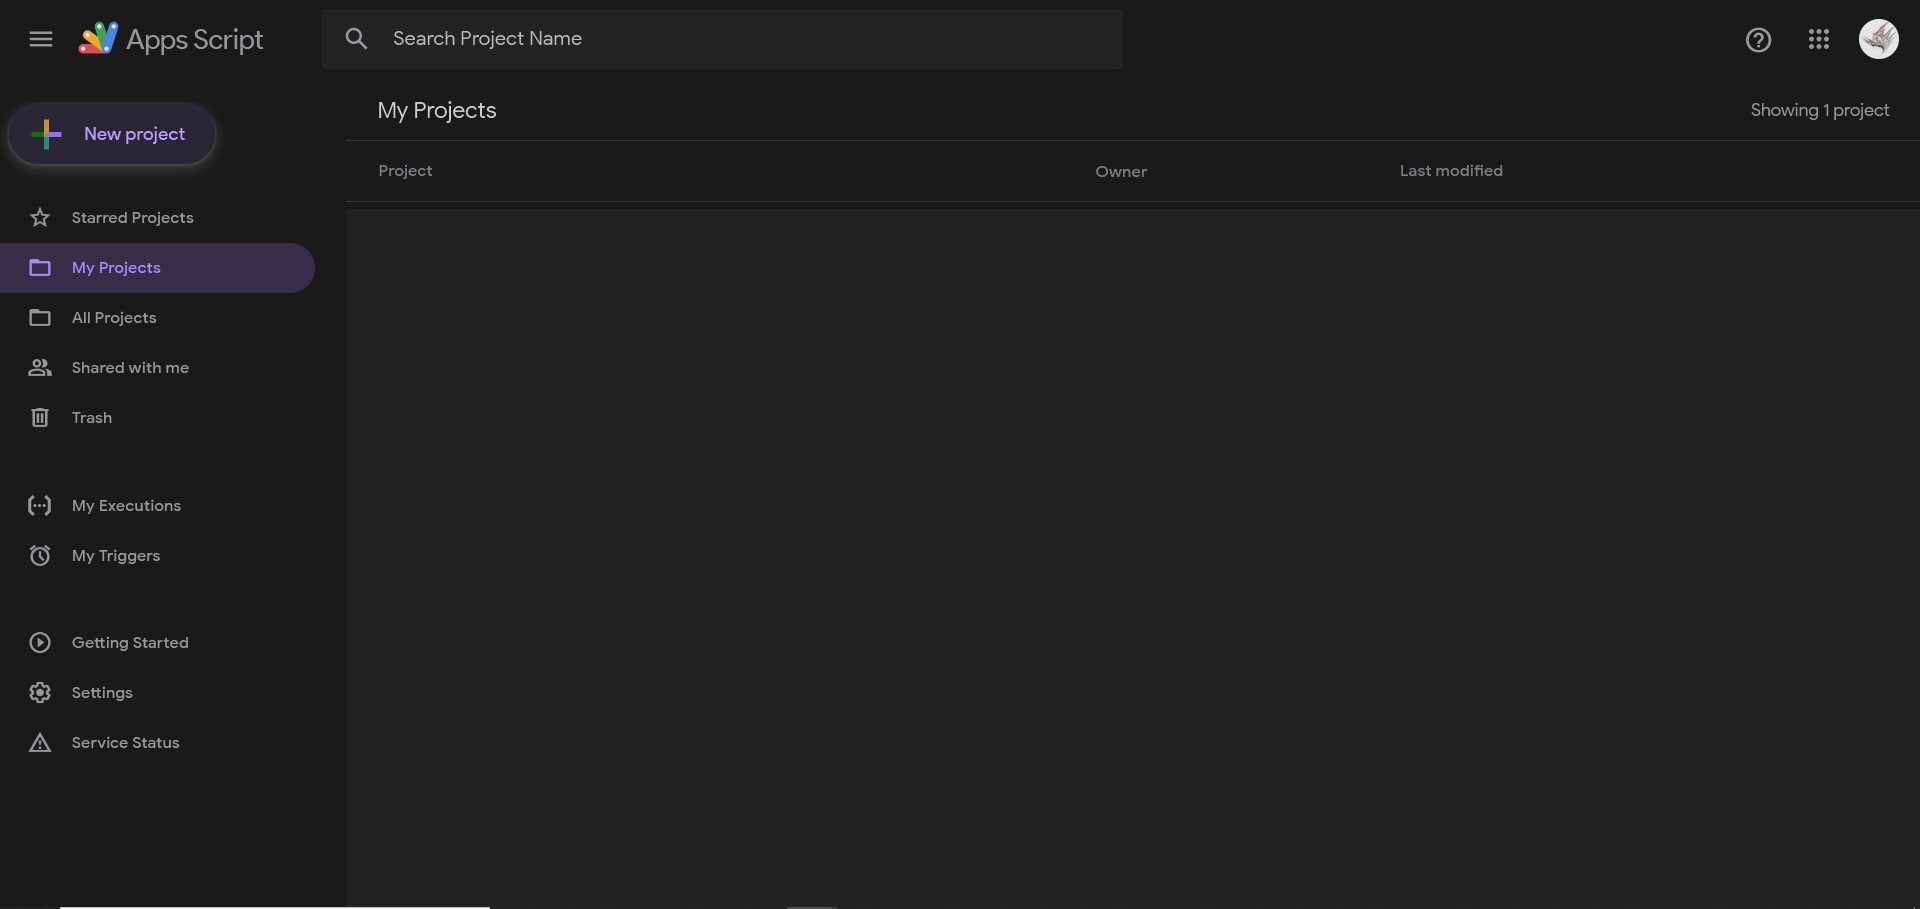Select My Projects in the sidebar
This screenshot has width=1920, height=909.
tap(116, 267)
